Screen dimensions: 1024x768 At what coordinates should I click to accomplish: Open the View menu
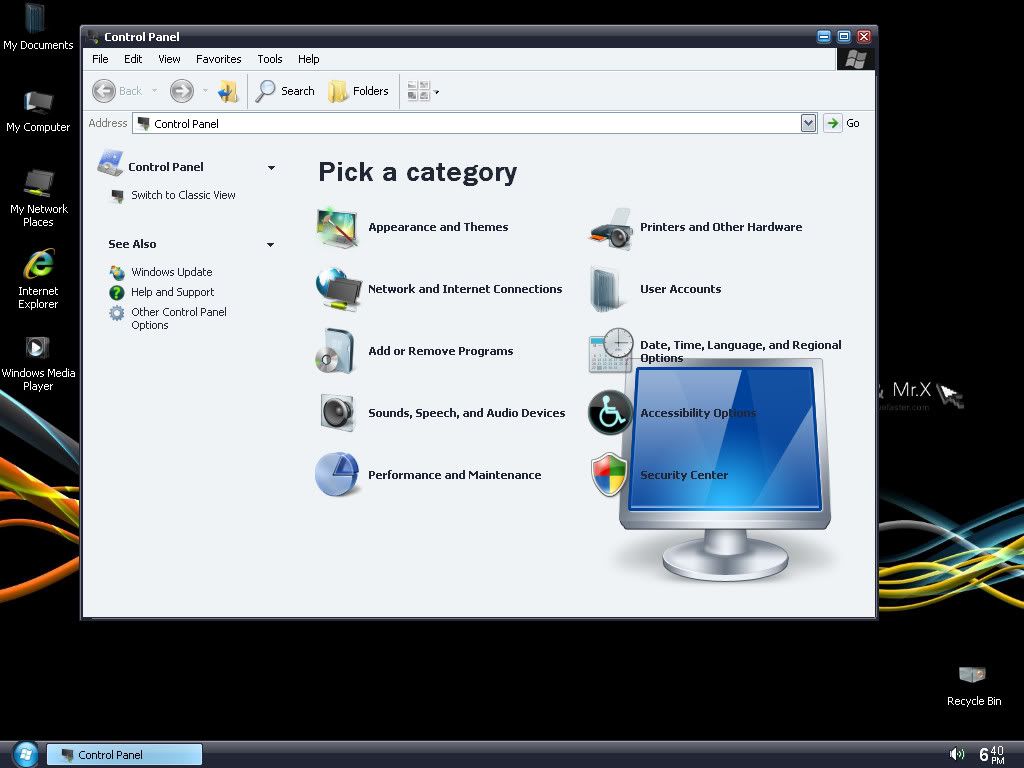click(x=169, y=59)
